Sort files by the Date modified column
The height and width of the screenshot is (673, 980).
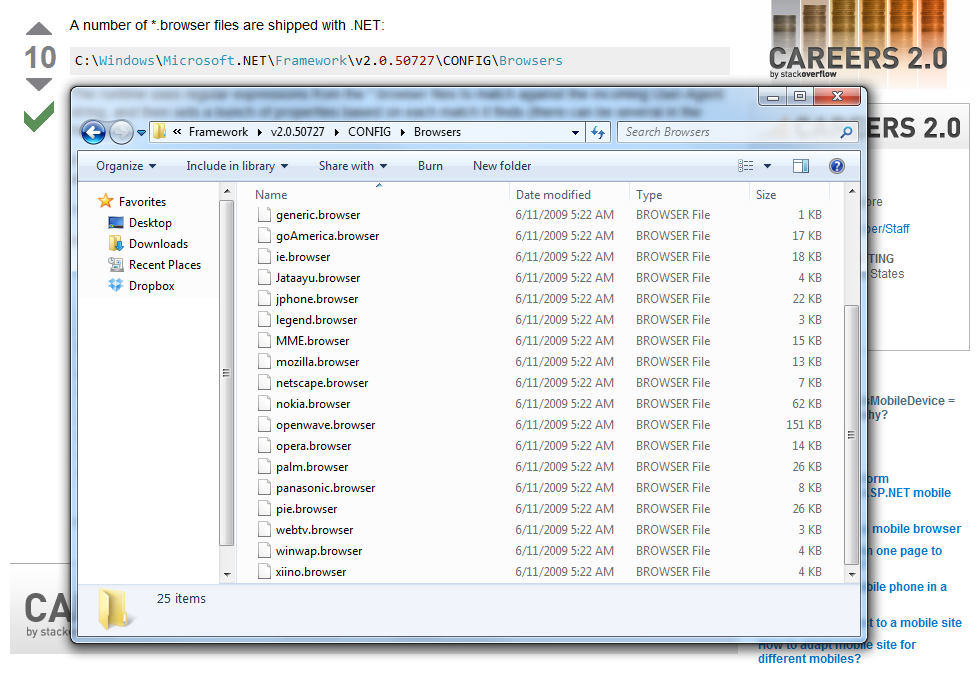[x=553, y=195]
